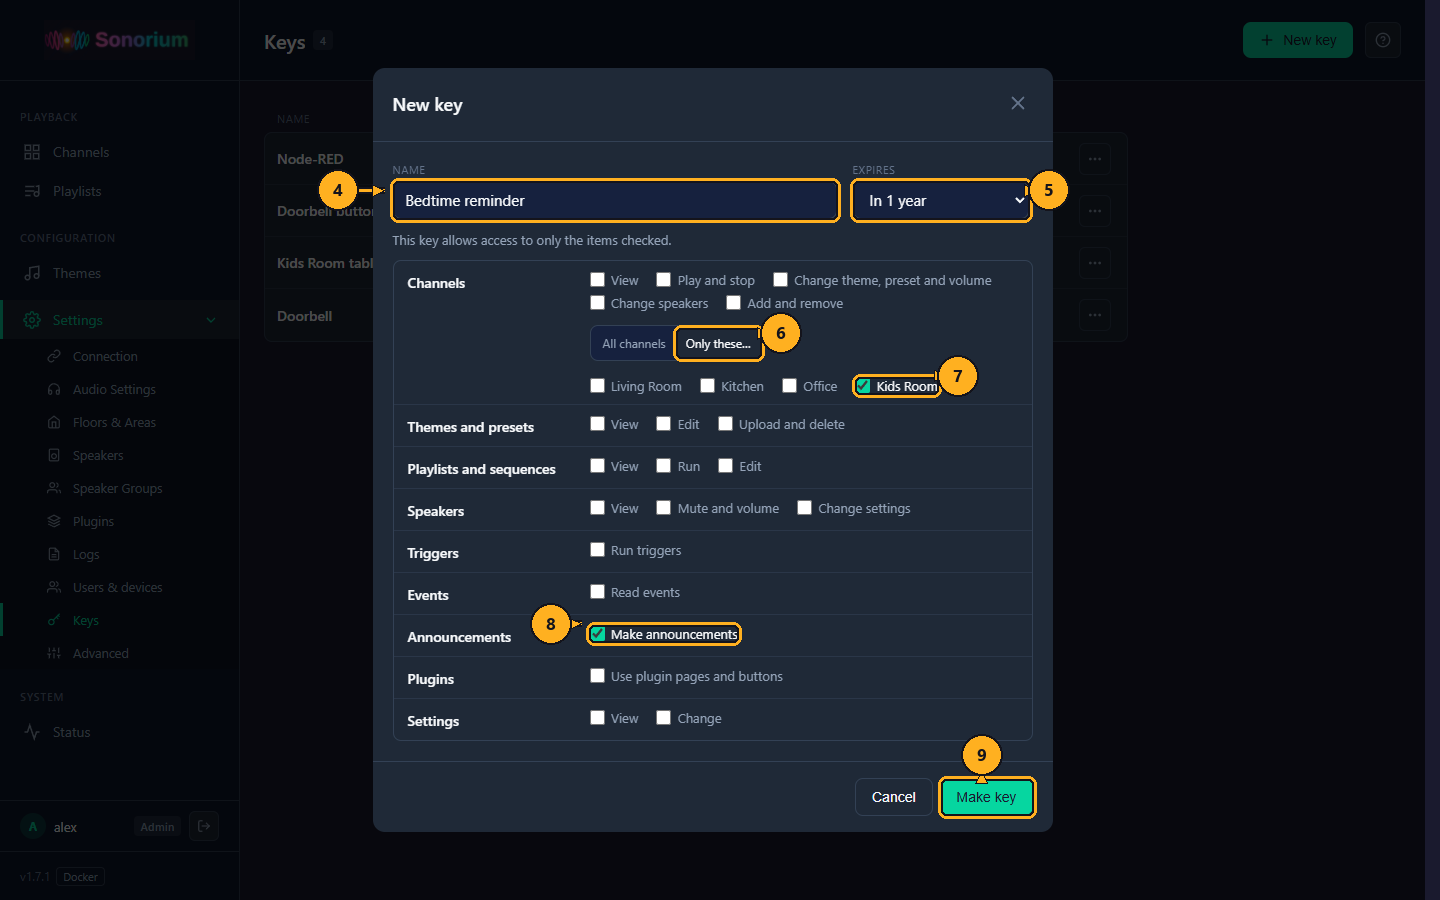This screenshot has width=1440, height=900.
Task: Check Mute and volume permission
Action: (663, 508)
